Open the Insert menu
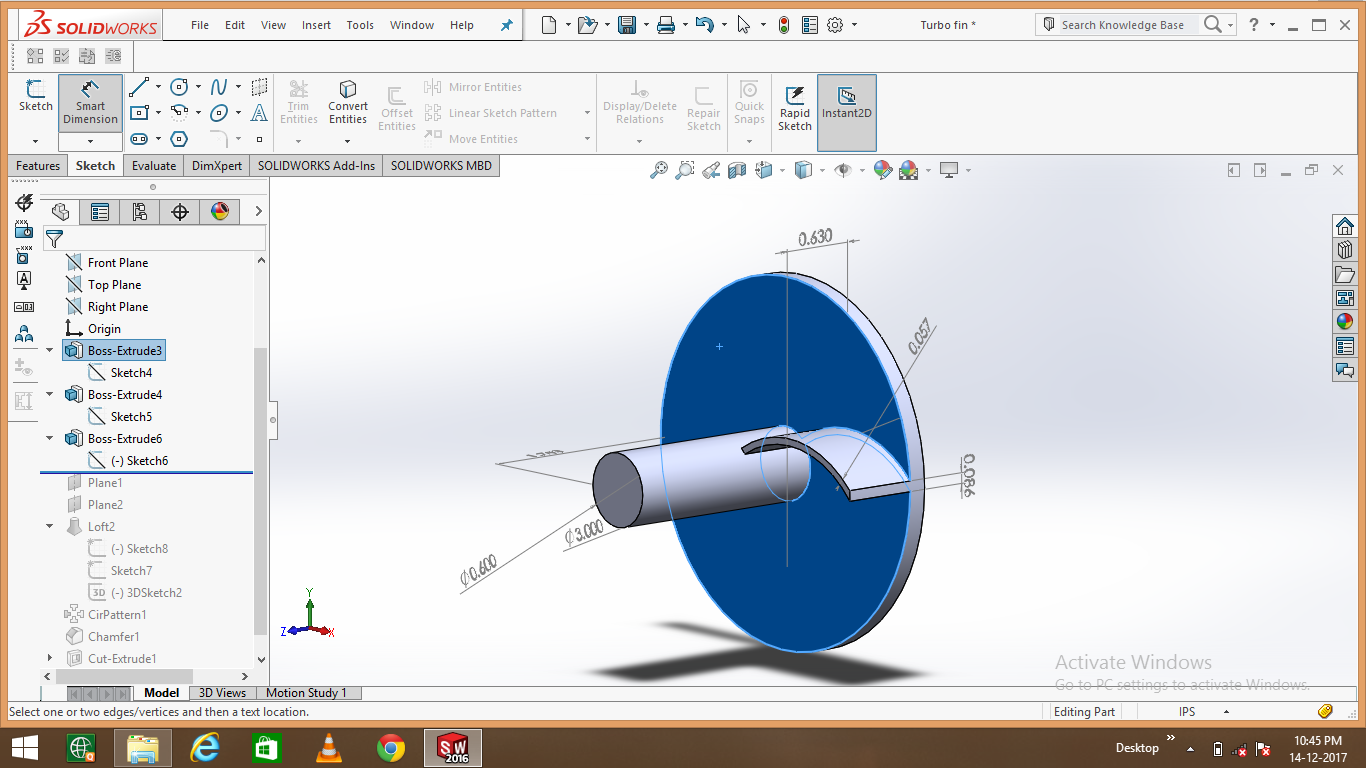 [316, 25]
